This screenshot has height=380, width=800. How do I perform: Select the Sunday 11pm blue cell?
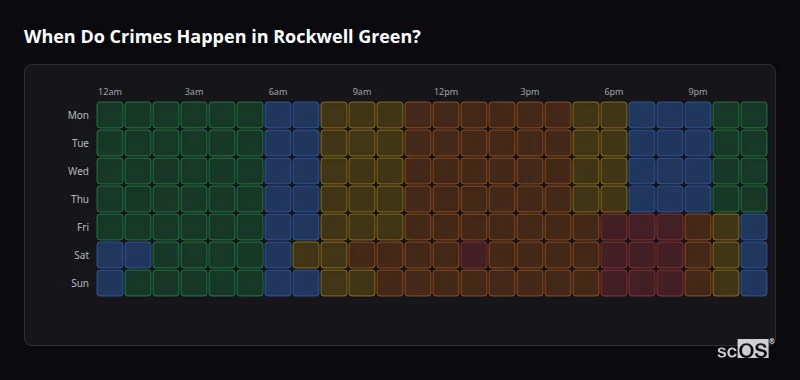(754, 283)
